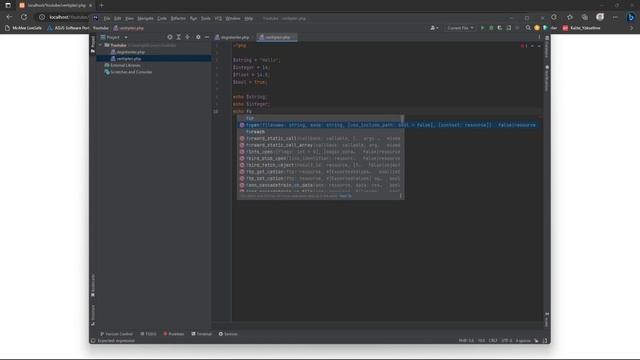Image resolution: width=640 pixels, height=360 pixels.
Task: Toggle tool window quick access icon in status bar
Action: coord(93,340)
